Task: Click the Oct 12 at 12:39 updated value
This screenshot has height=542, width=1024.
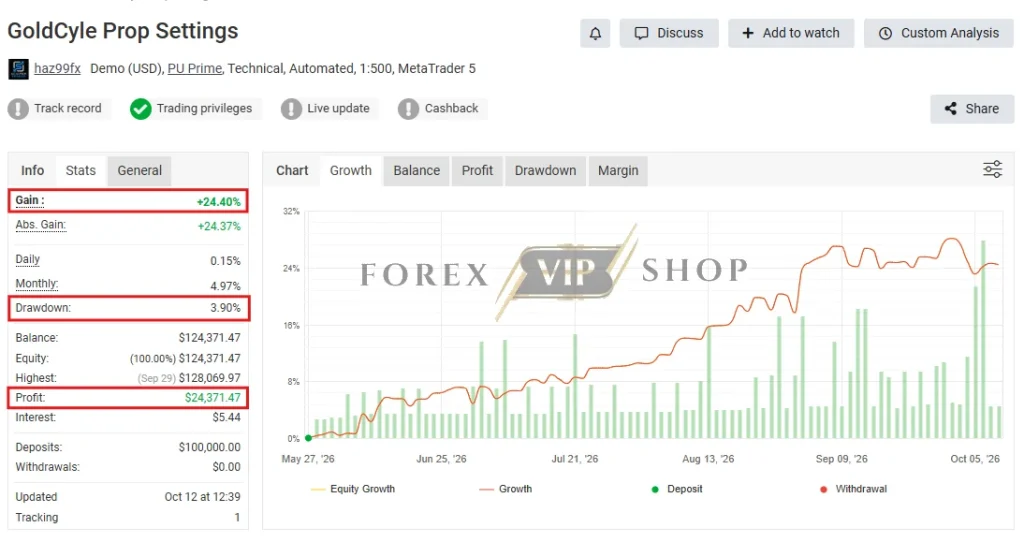Action: (x=202, y=497)
